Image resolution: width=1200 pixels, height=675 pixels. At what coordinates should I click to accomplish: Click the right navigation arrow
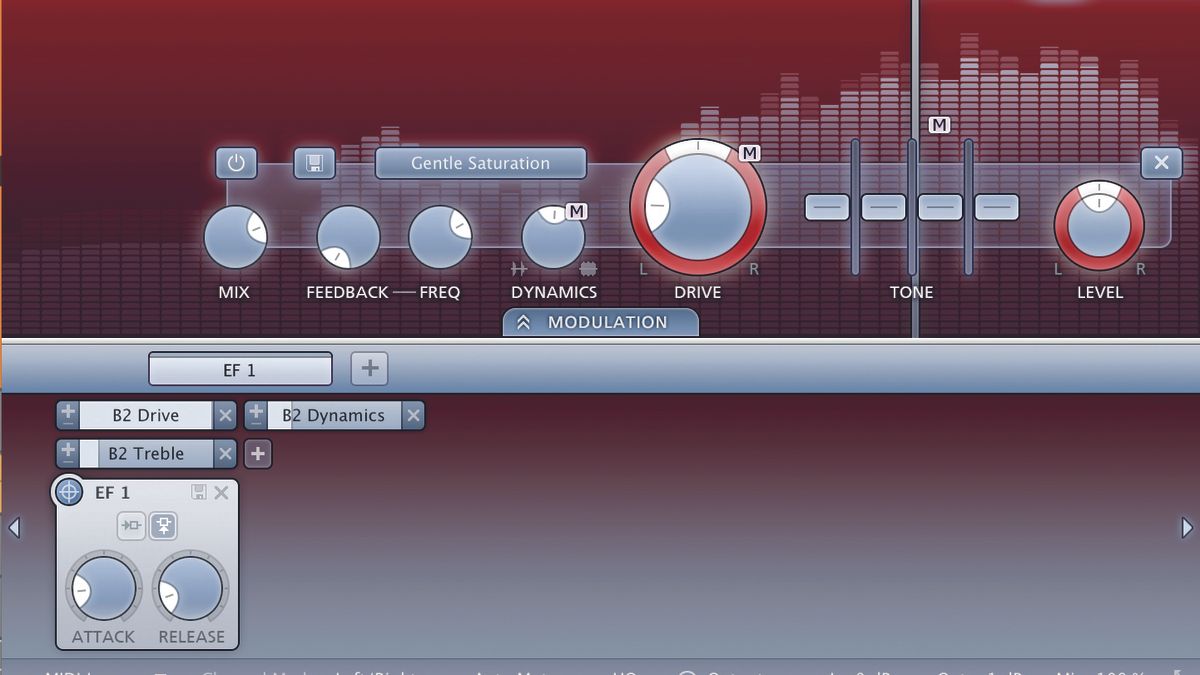pyautogui.click(x=1185, y=528)
